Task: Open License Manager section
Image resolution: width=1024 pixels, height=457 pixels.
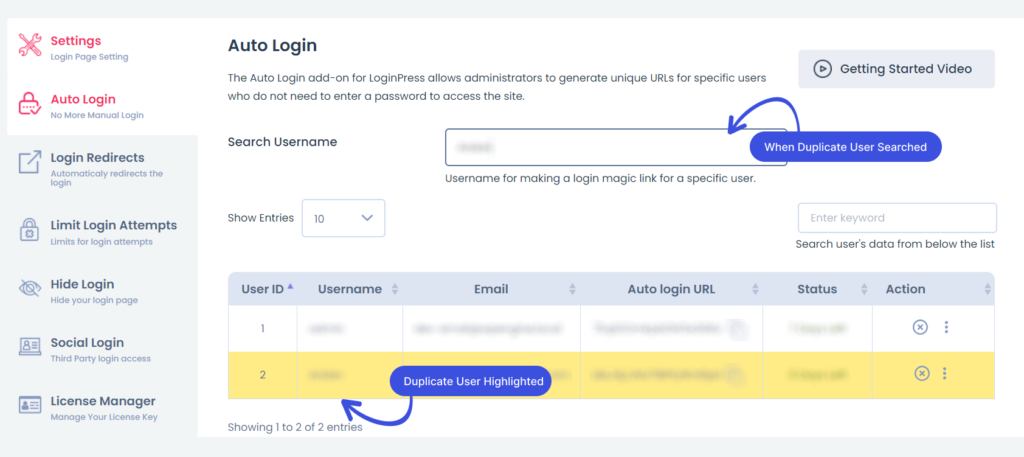Action: click(x=103, y=407)
